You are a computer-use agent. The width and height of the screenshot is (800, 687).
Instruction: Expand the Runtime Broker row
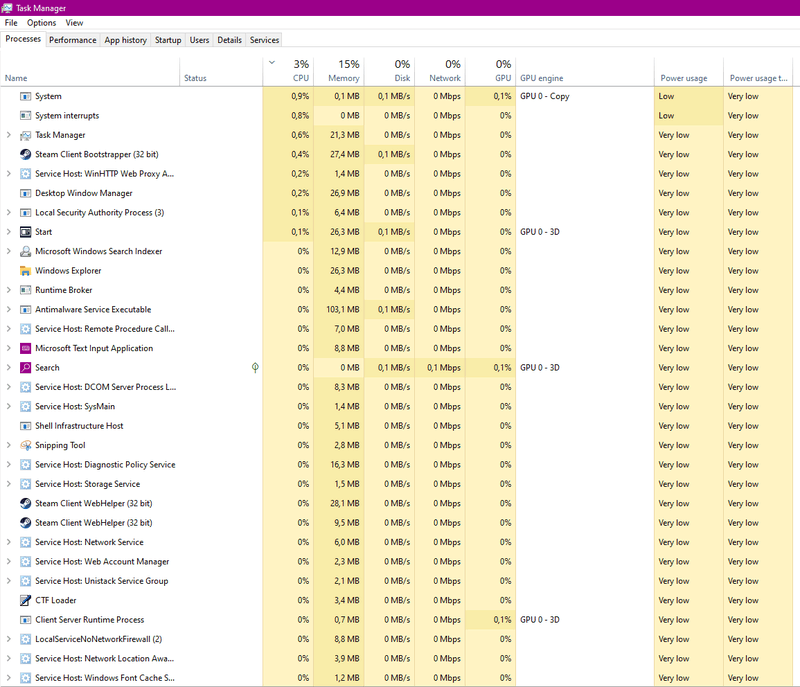pos(9,290)
